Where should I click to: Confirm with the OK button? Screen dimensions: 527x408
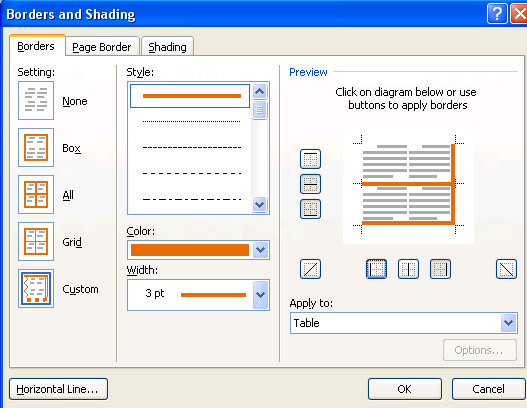click(x=405, y=389)
